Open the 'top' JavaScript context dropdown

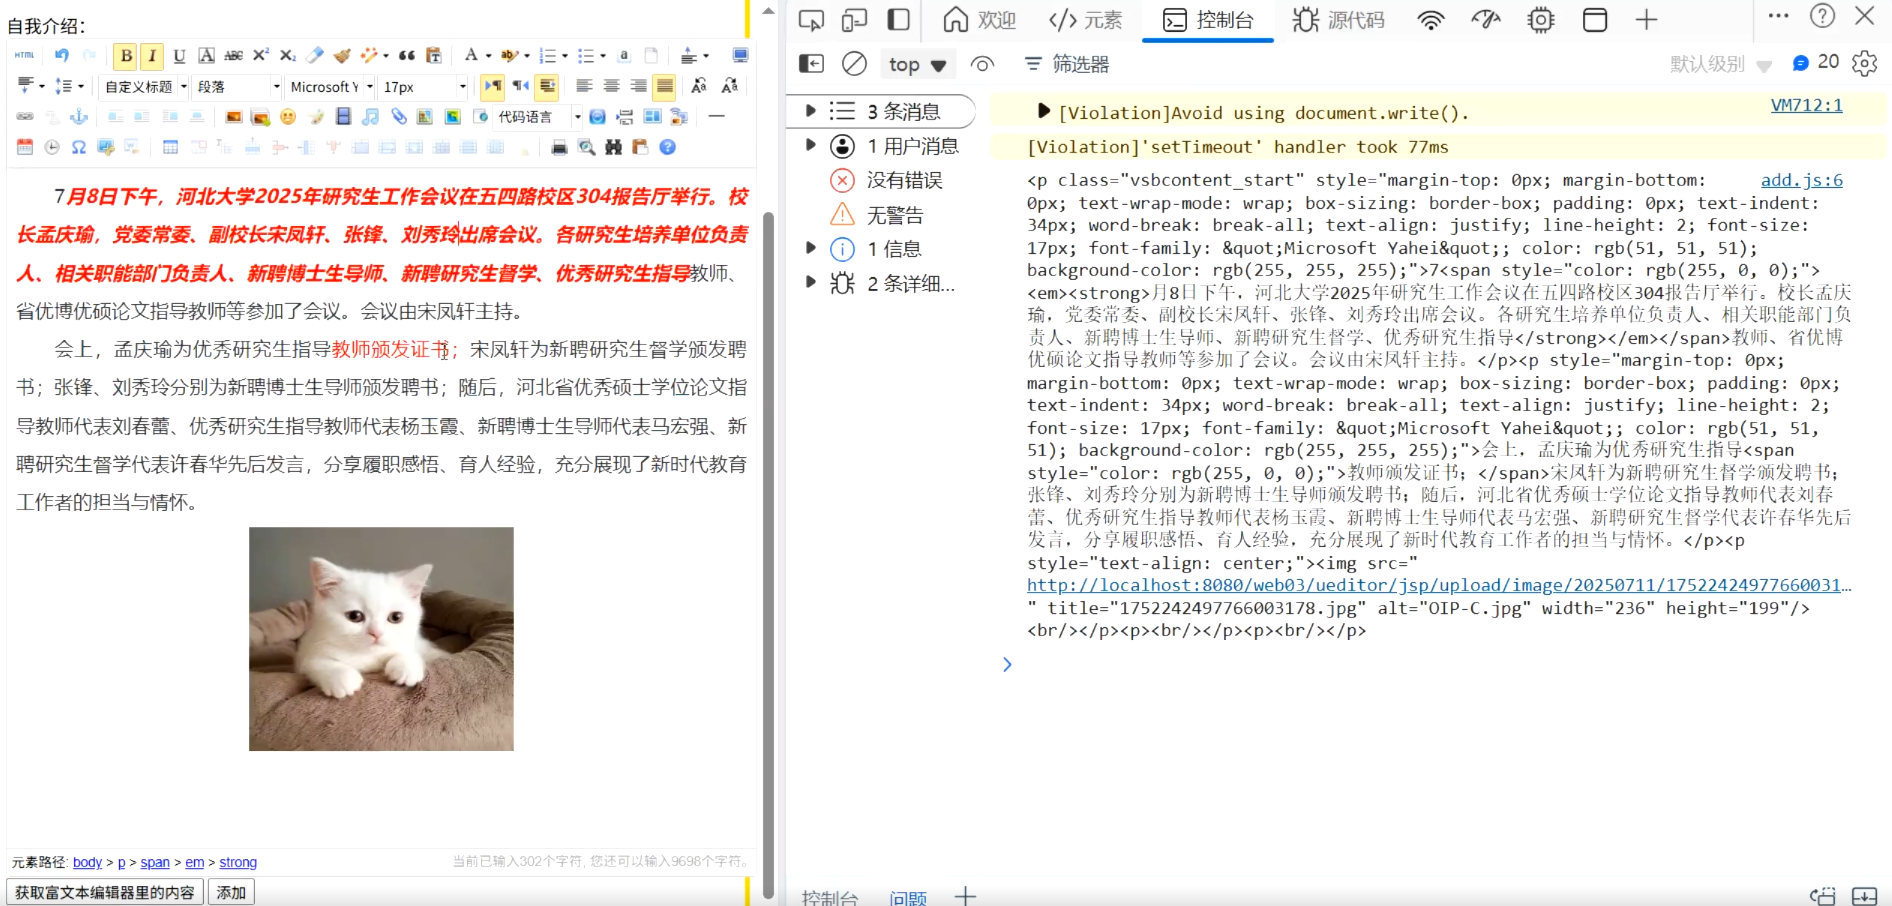[917, 64]
